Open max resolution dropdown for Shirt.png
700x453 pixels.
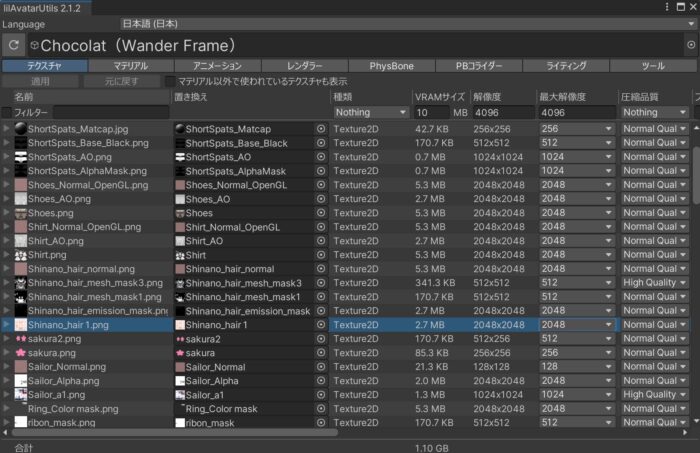tap(576, 255)
